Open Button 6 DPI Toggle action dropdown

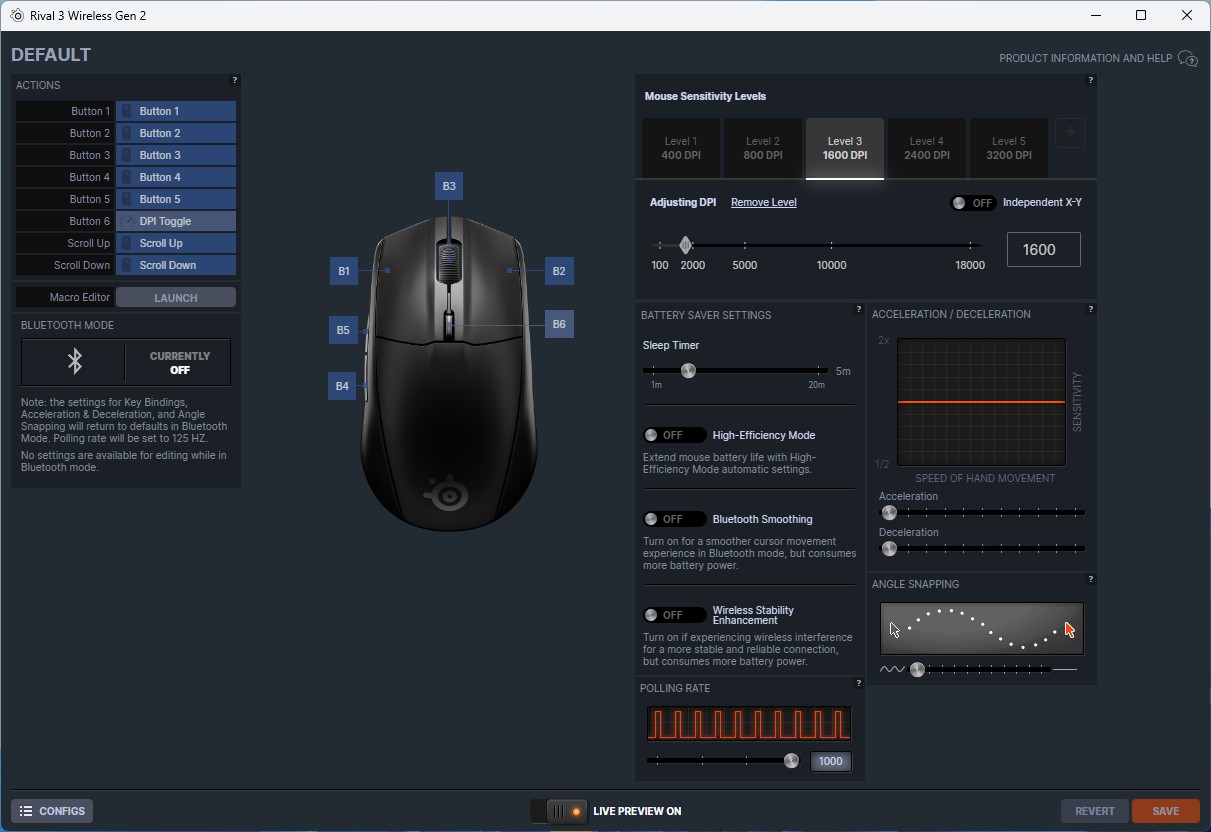point(176,221)
